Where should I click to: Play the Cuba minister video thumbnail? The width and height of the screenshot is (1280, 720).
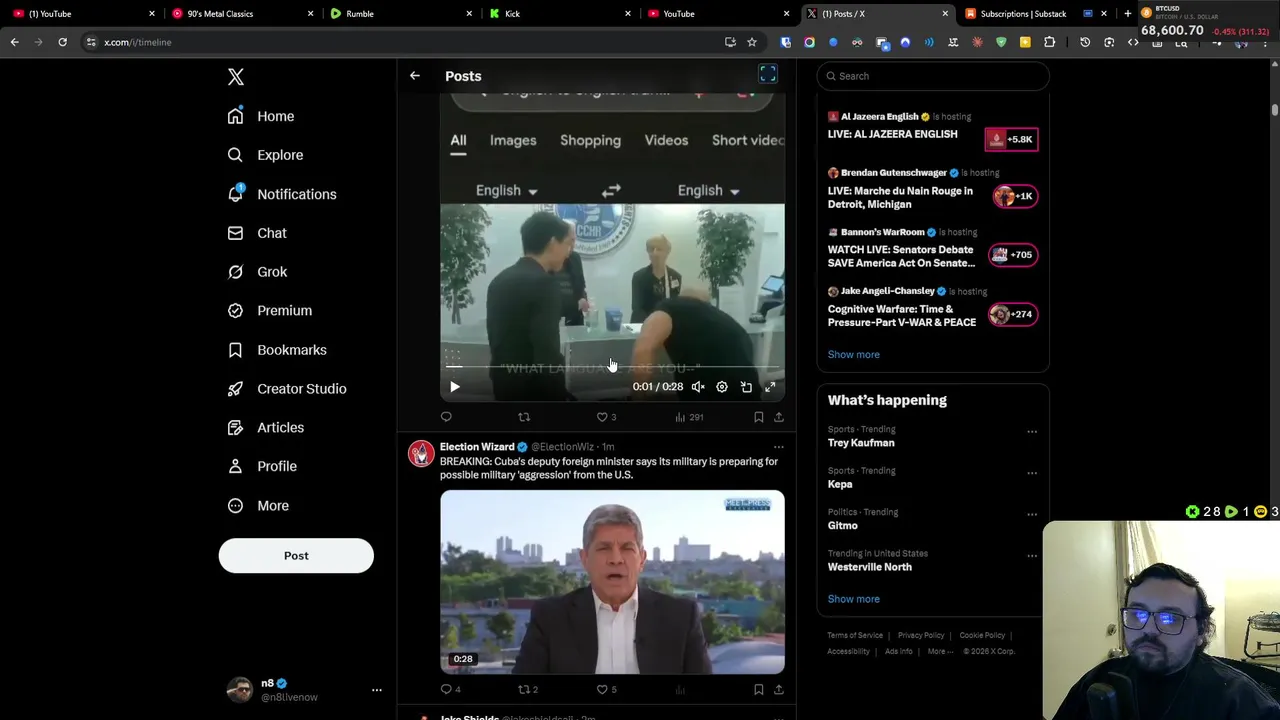pyautogui.click(x=612, y=582)
